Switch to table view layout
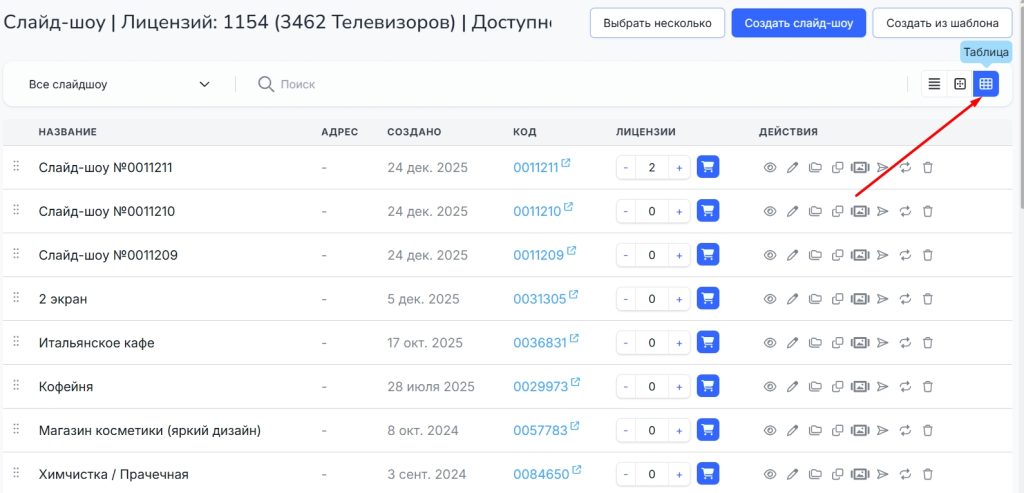Image resolution: width=1024 pixels, height=493 pixels. [985, 84]
